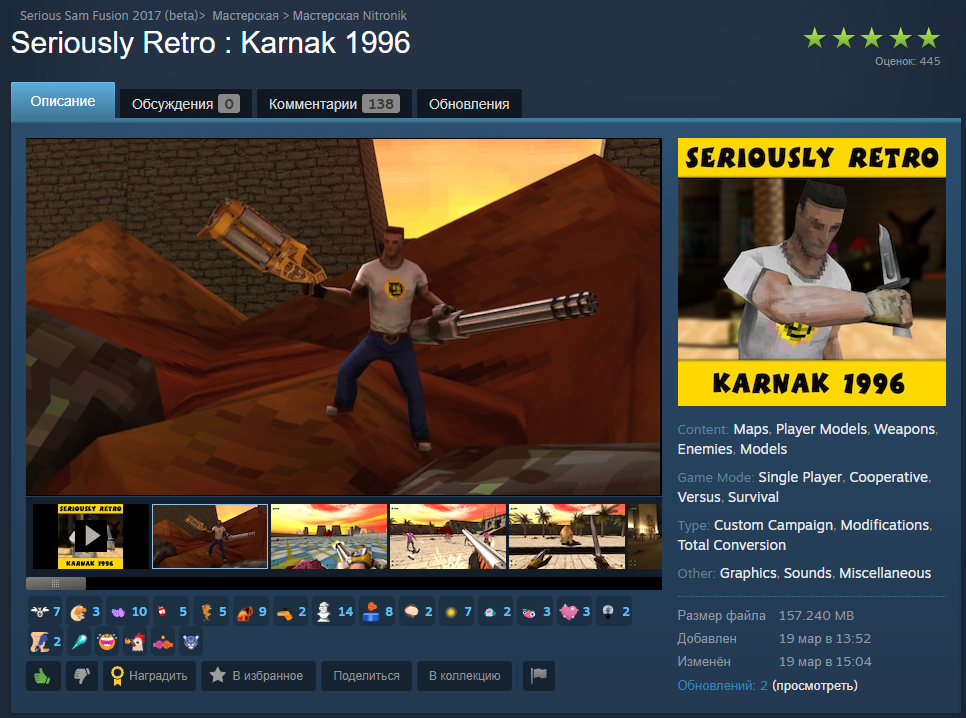Select the shotgun gameplay screenshot thumbnail

pyautogui.click(x=448, y=536)
